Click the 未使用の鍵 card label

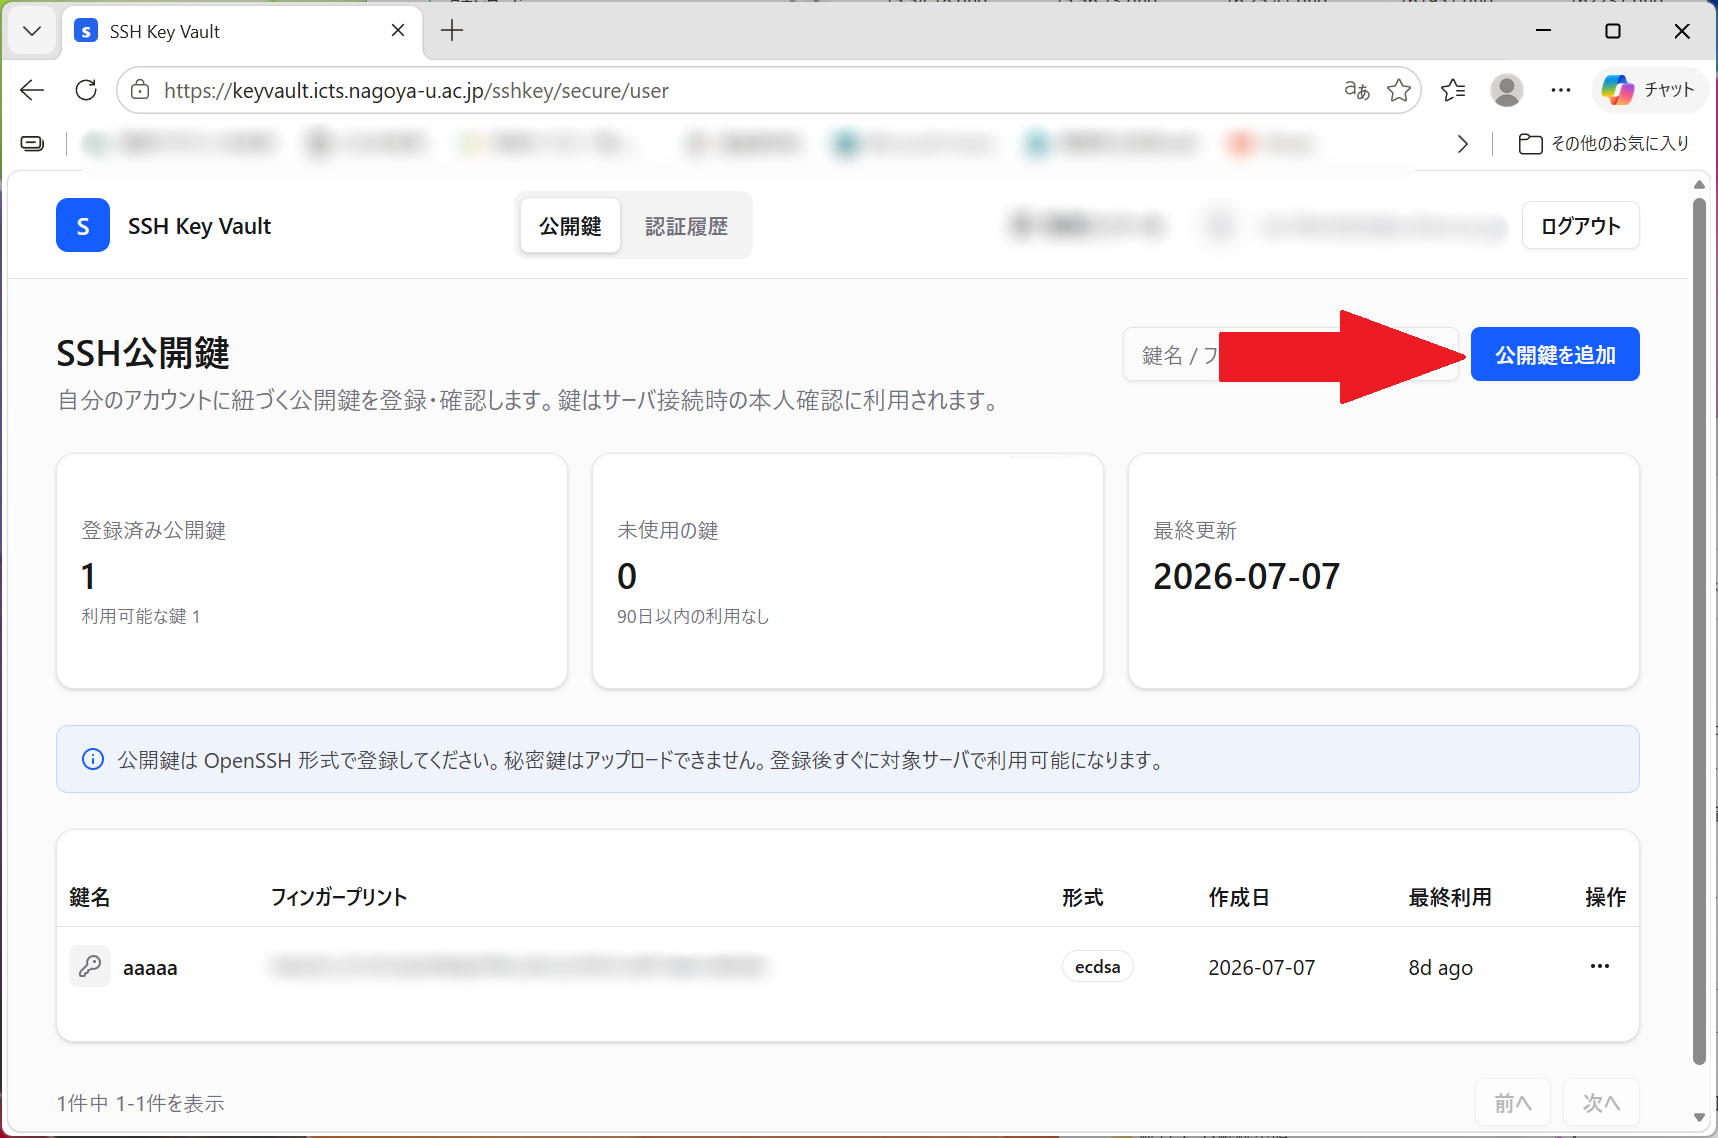pos(668,530)
